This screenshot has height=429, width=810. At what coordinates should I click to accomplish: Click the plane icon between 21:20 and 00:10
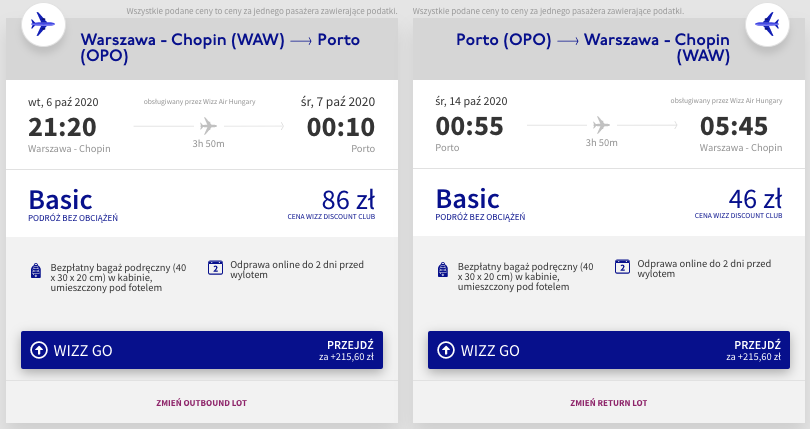(x=208, y=125)
